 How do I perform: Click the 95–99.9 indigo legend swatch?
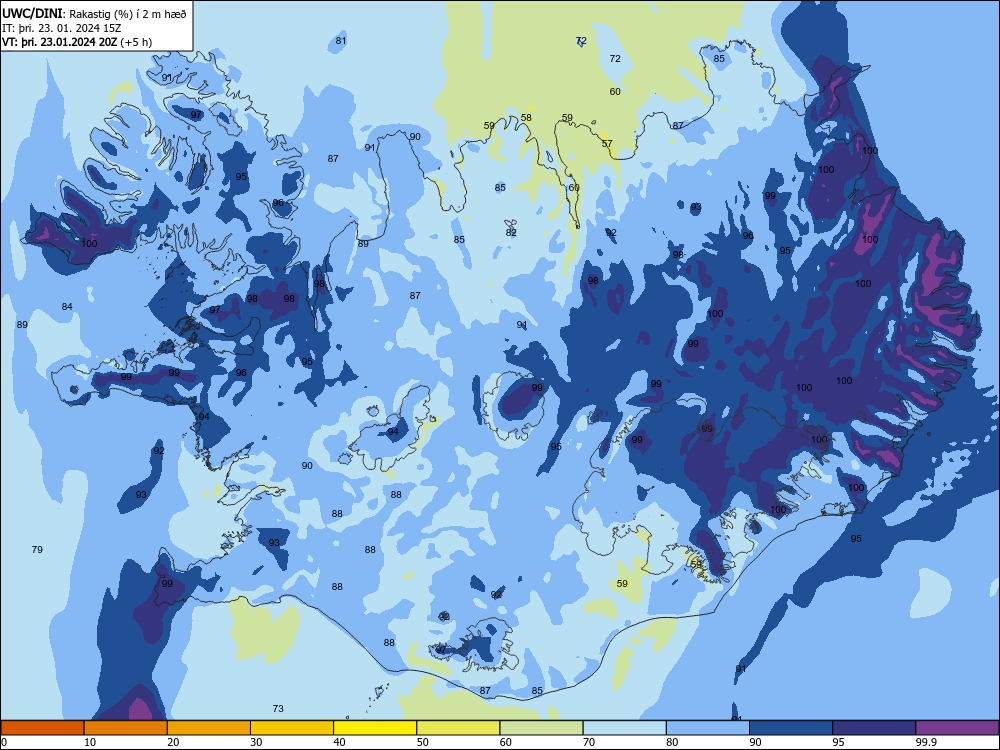pyautogui.click(x=874, y=728)
